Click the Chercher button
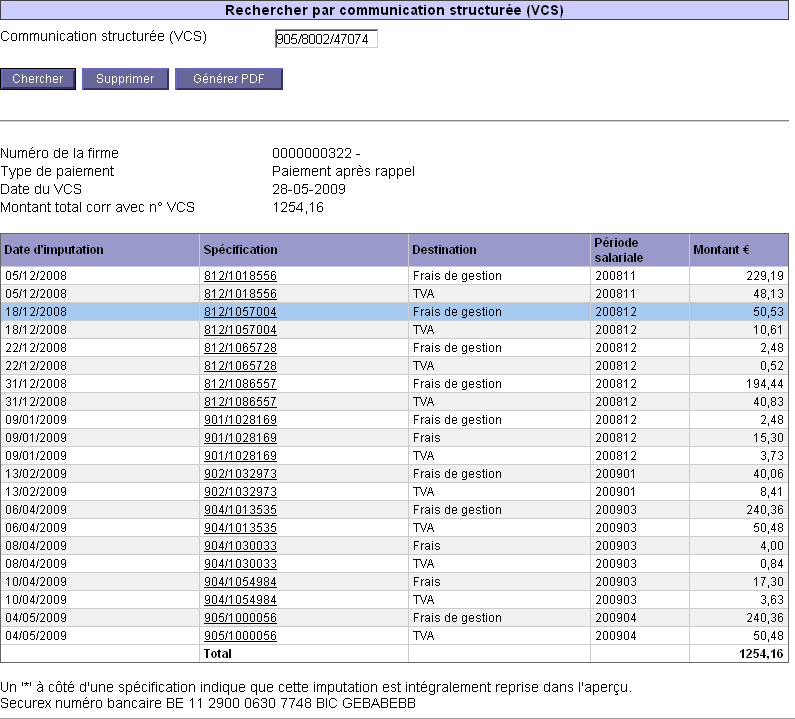The image size is (795, 719). click(38, 79)
